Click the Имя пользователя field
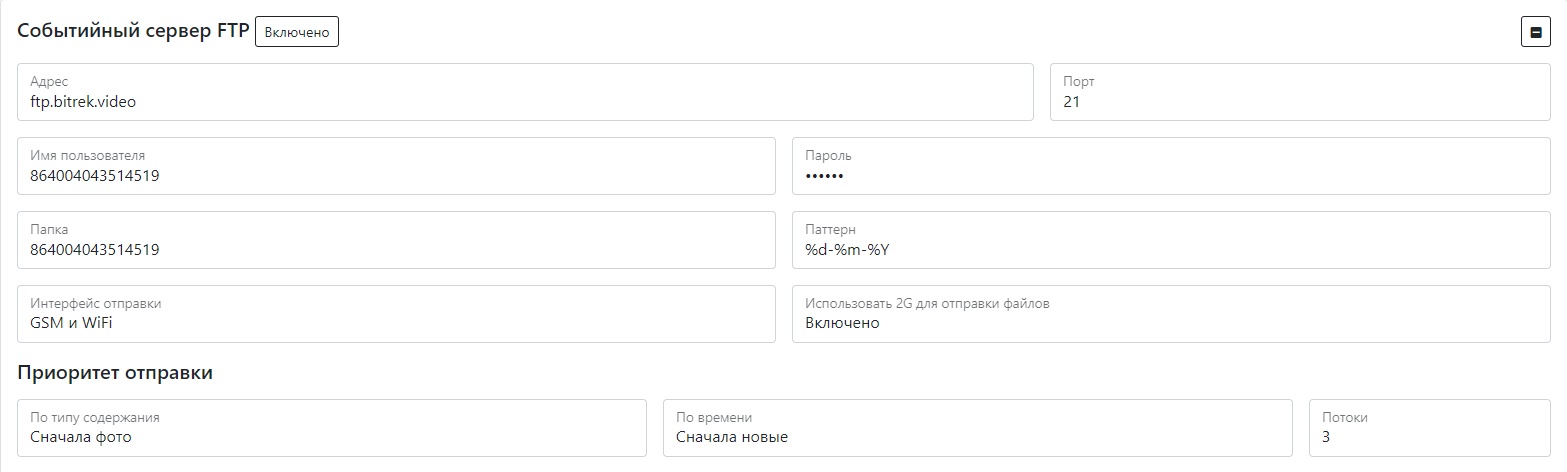Viewport: 1567px width, 472px height. (x=396, y=166)
